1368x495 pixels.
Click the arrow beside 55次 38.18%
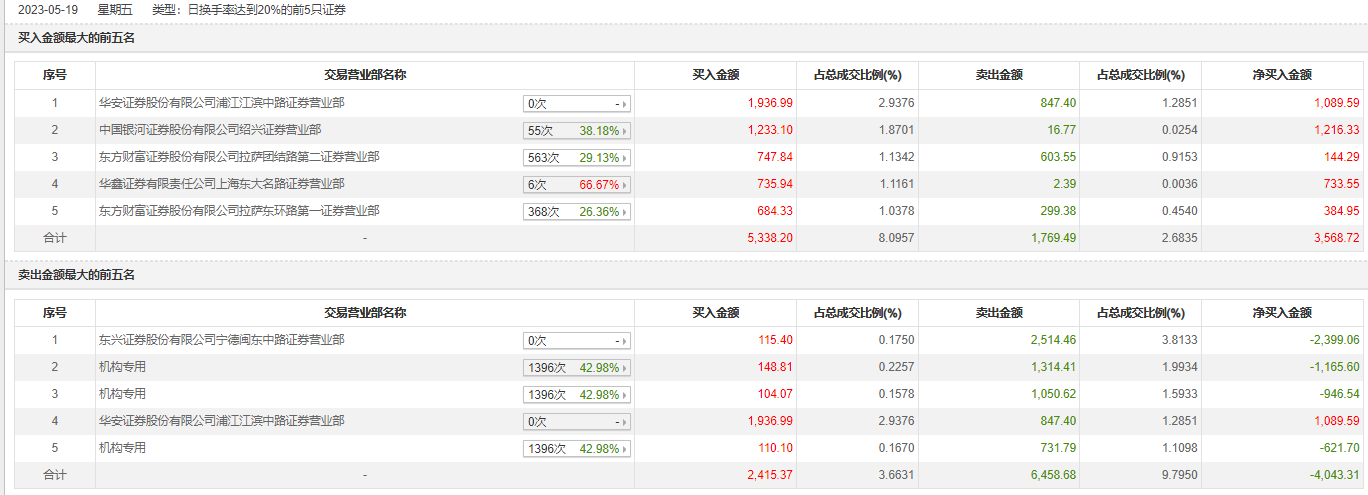pos(627,131)
